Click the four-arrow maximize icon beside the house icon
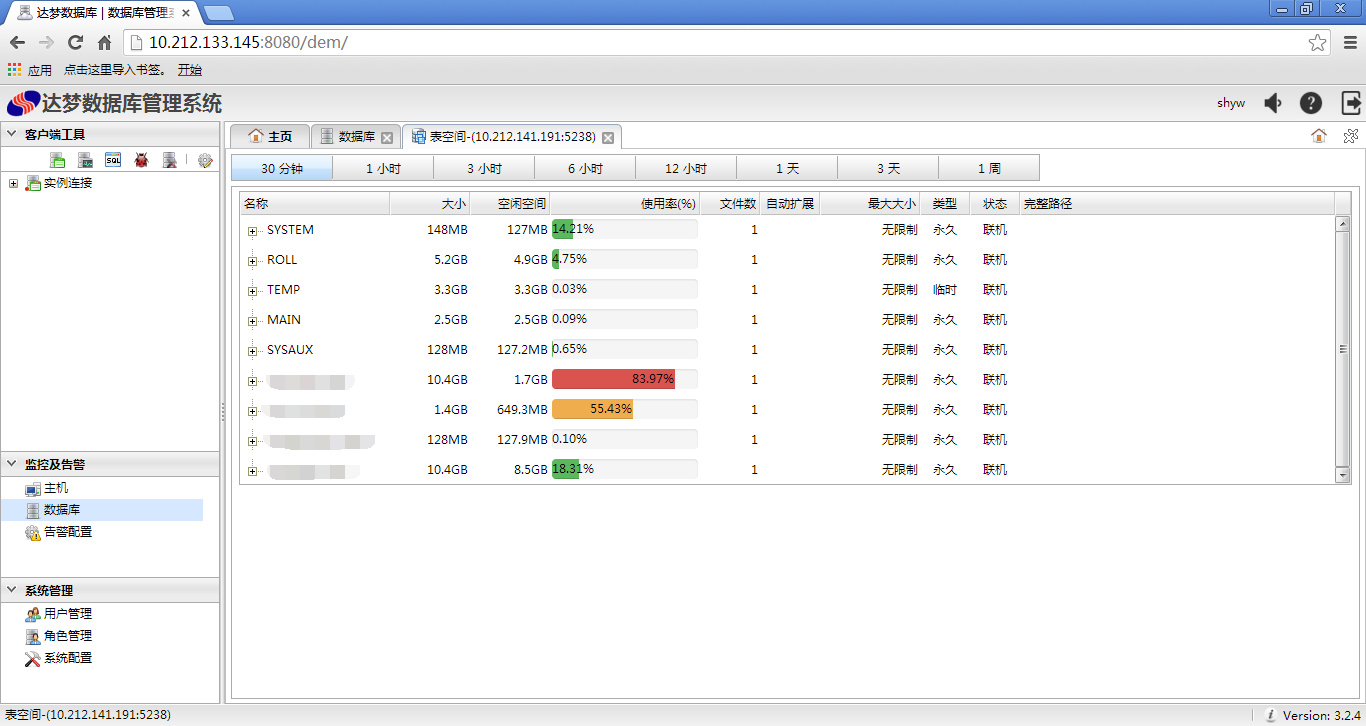 tap(1351, 136)
